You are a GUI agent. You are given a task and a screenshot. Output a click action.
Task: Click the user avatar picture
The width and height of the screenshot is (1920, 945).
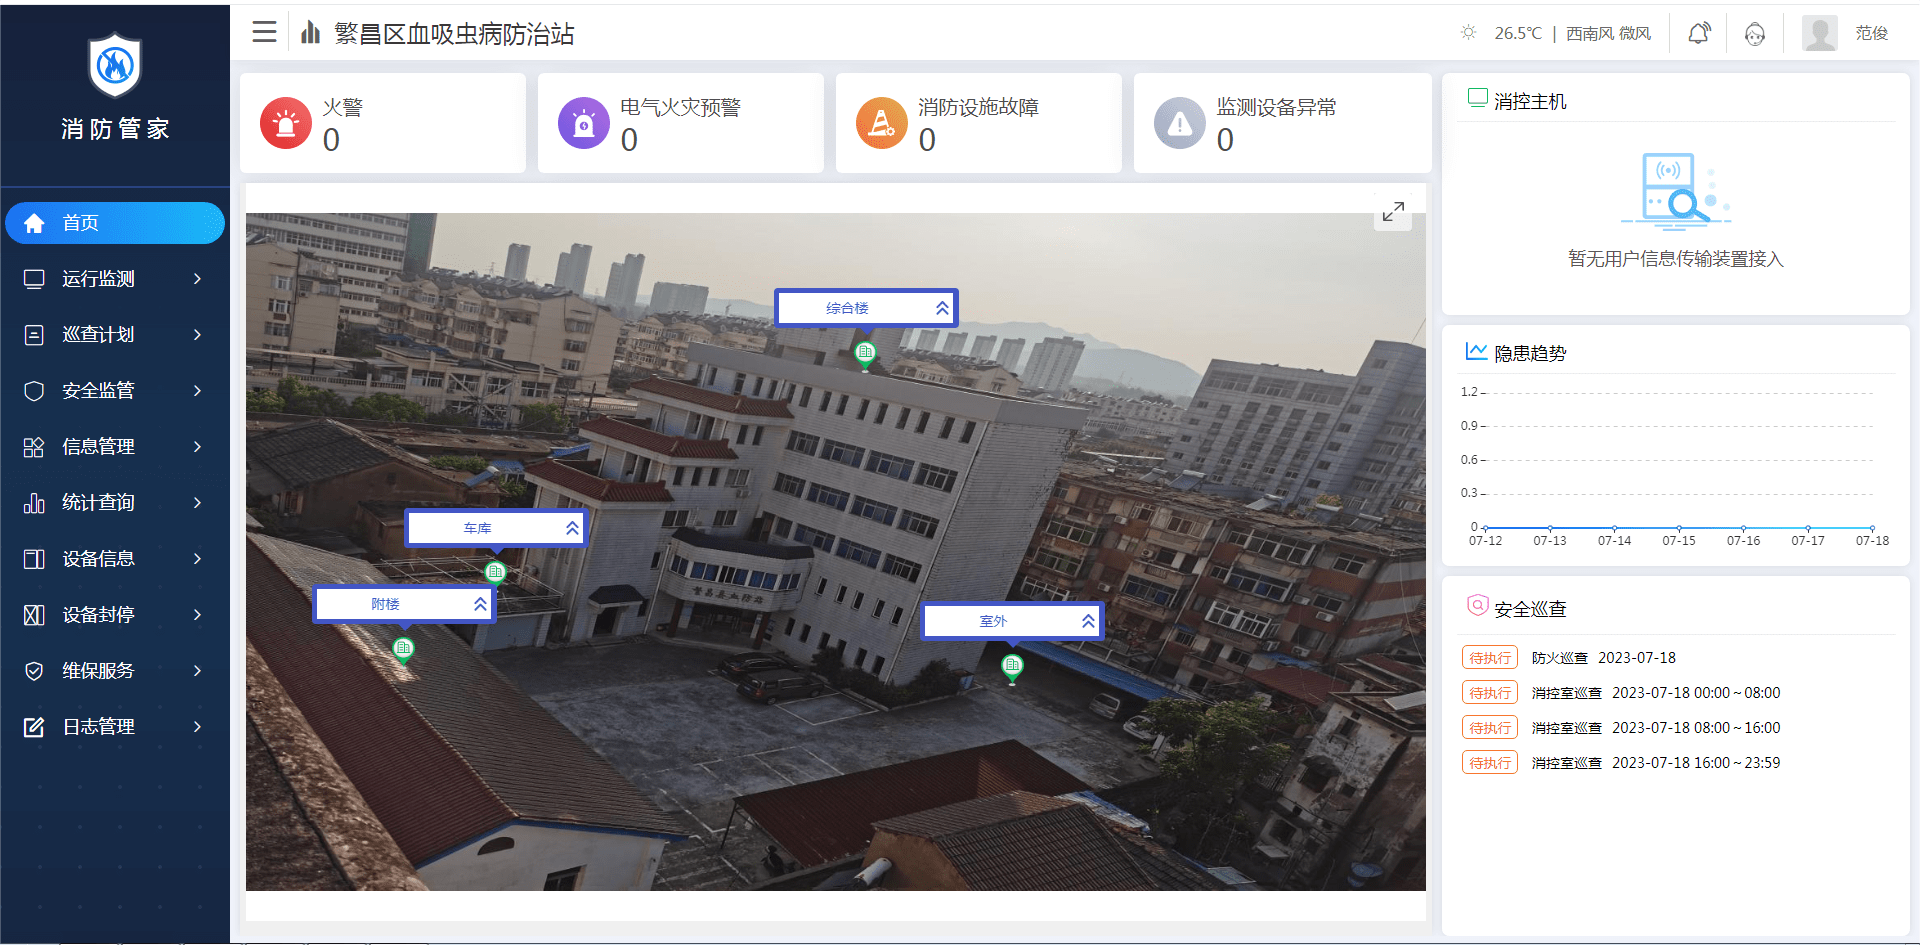point(1819,33)
